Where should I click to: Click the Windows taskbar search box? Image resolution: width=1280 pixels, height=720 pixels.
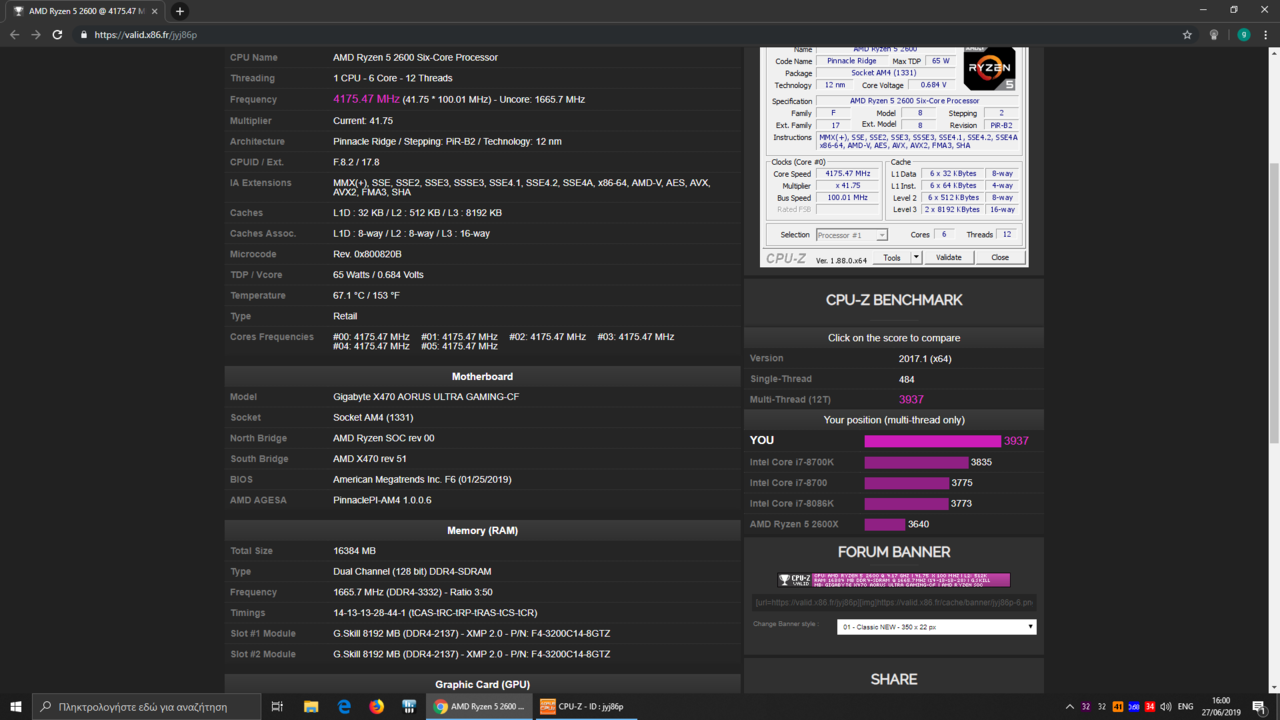[x=146, y=707]
